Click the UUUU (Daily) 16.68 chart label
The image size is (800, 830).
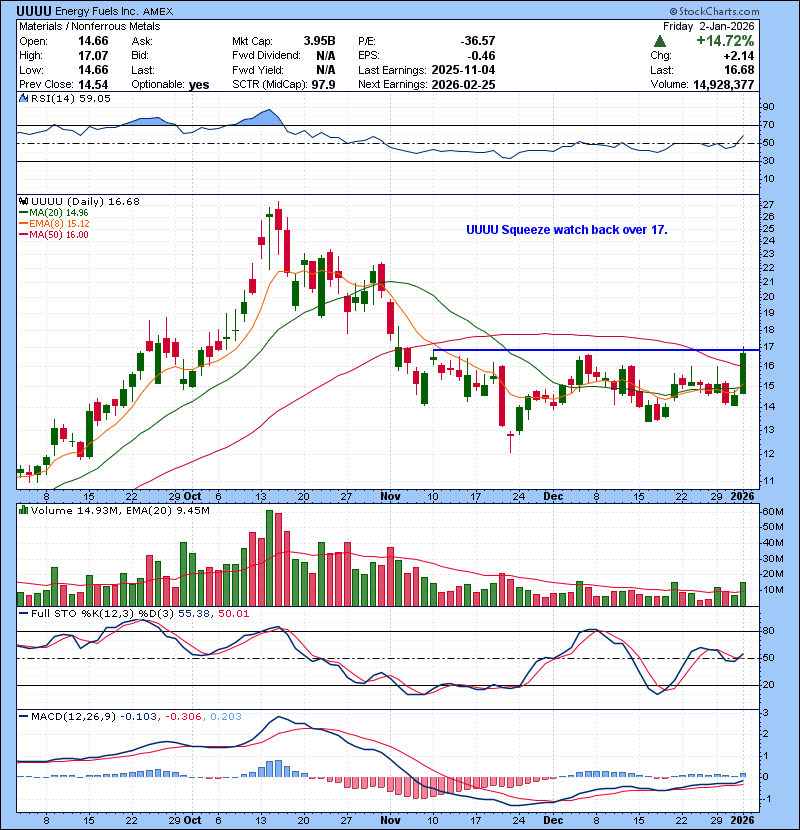click(x=85, y=201)
